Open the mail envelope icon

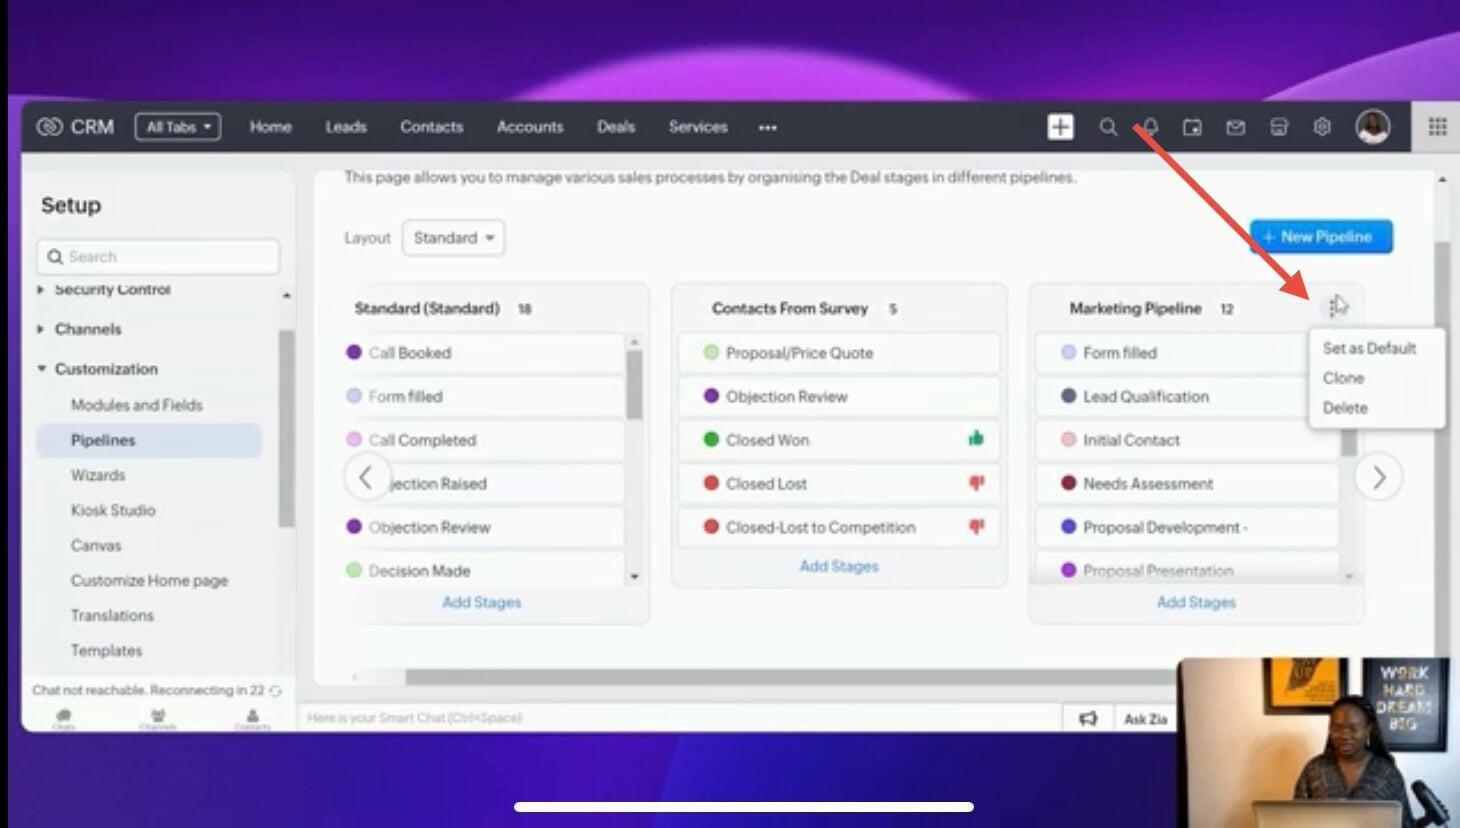[1236, 127]
